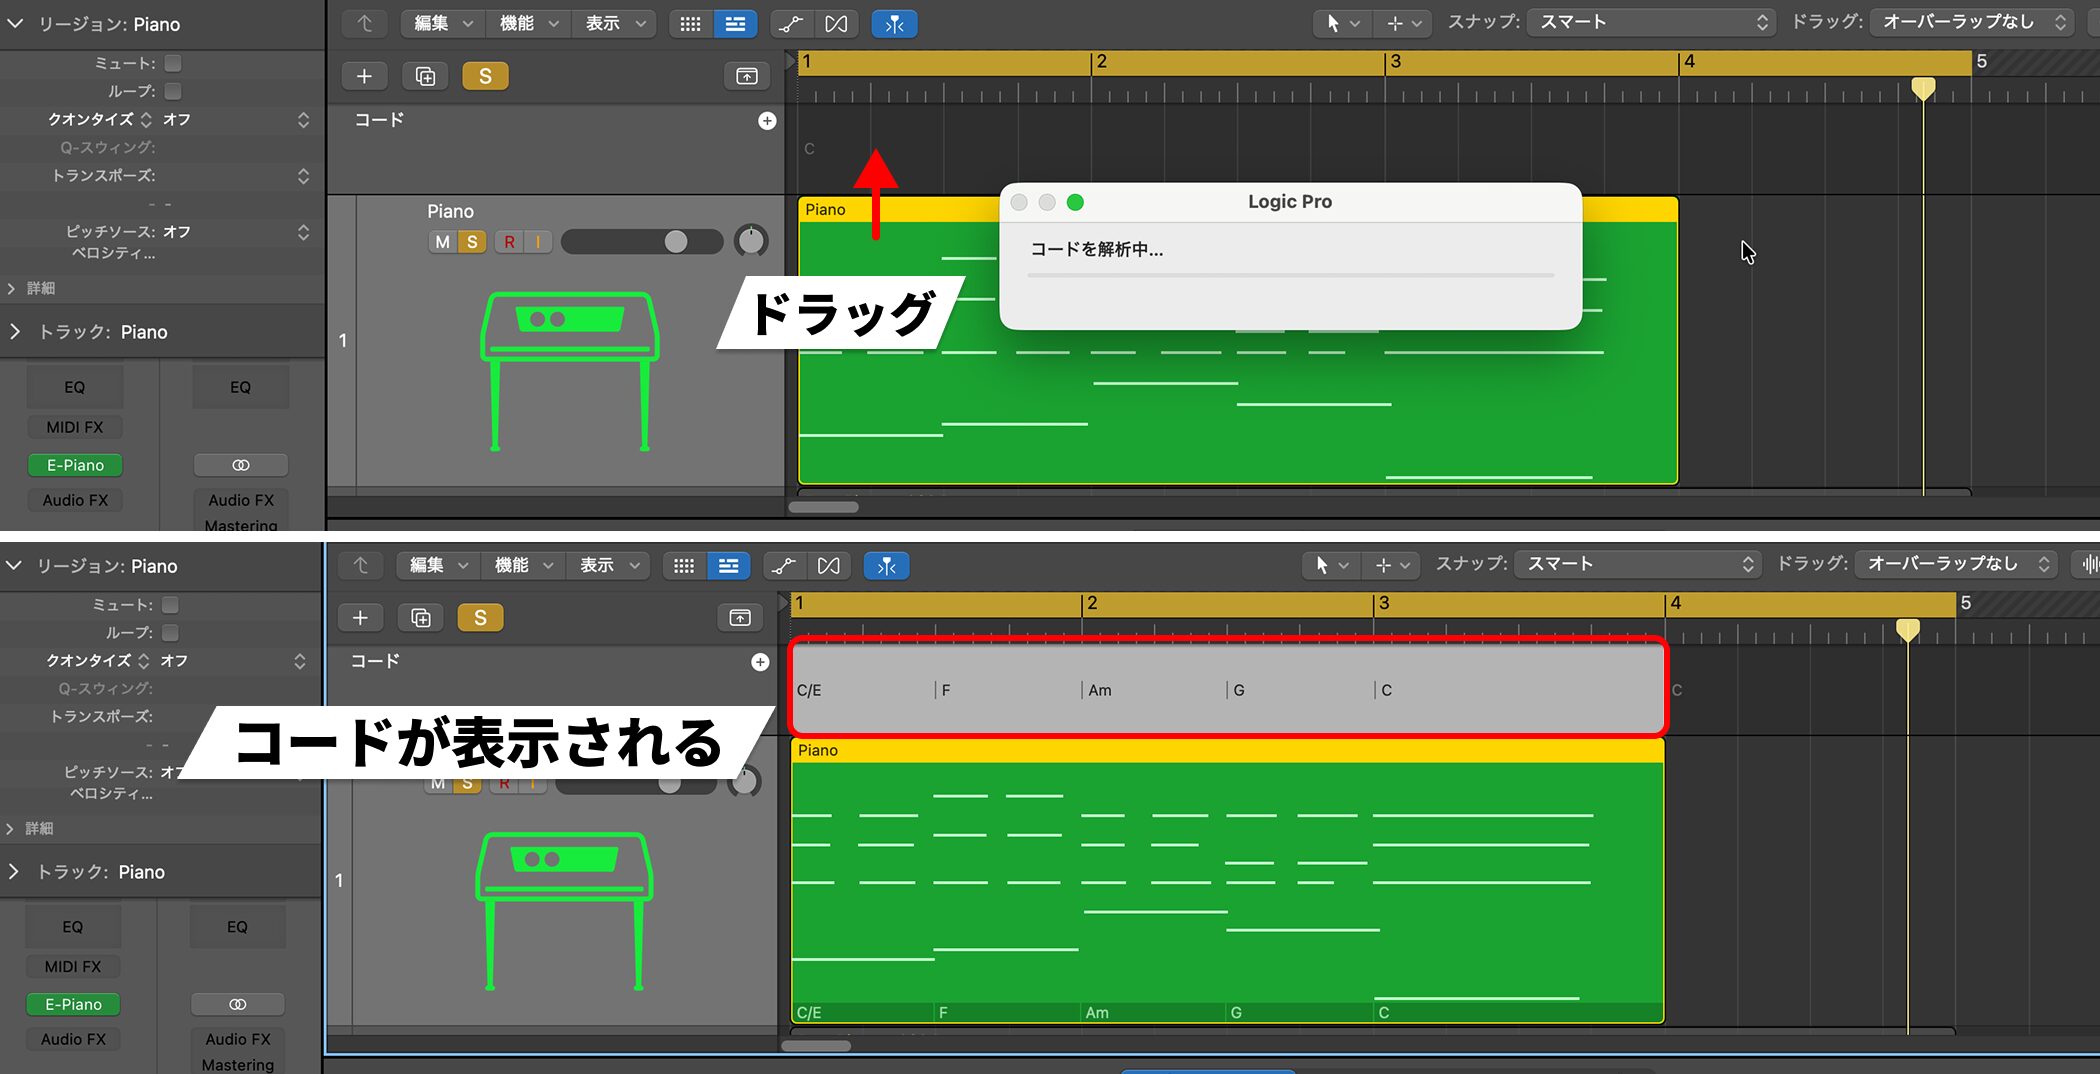The height and width of the screenshot is (1074, 2100).
Task: Click the plus icon on the top コード track
Action: click(x=767, y=120)
